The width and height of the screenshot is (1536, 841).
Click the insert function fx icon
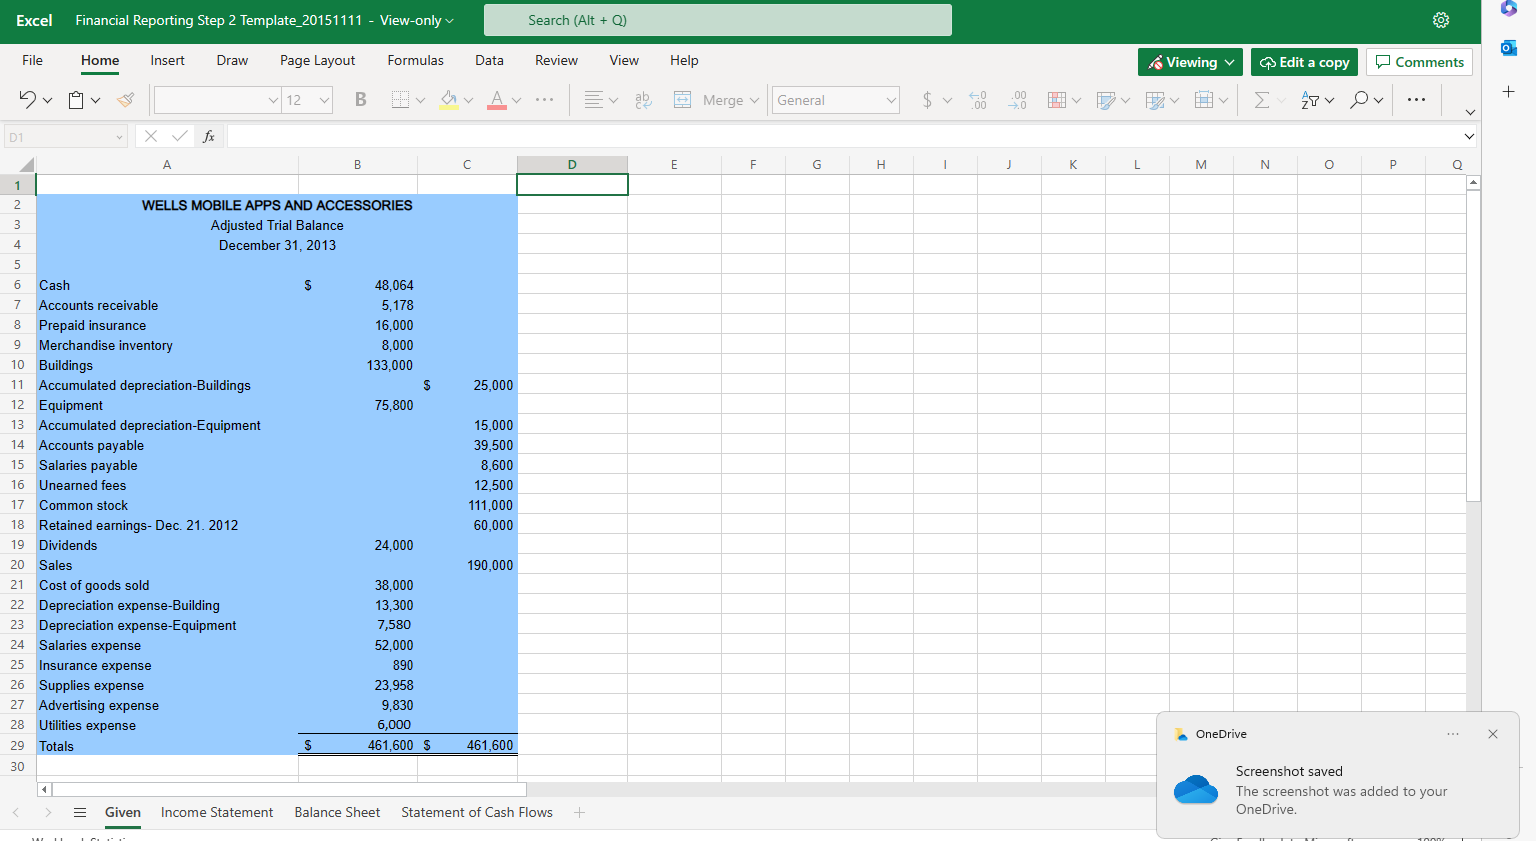pos(208,136)
